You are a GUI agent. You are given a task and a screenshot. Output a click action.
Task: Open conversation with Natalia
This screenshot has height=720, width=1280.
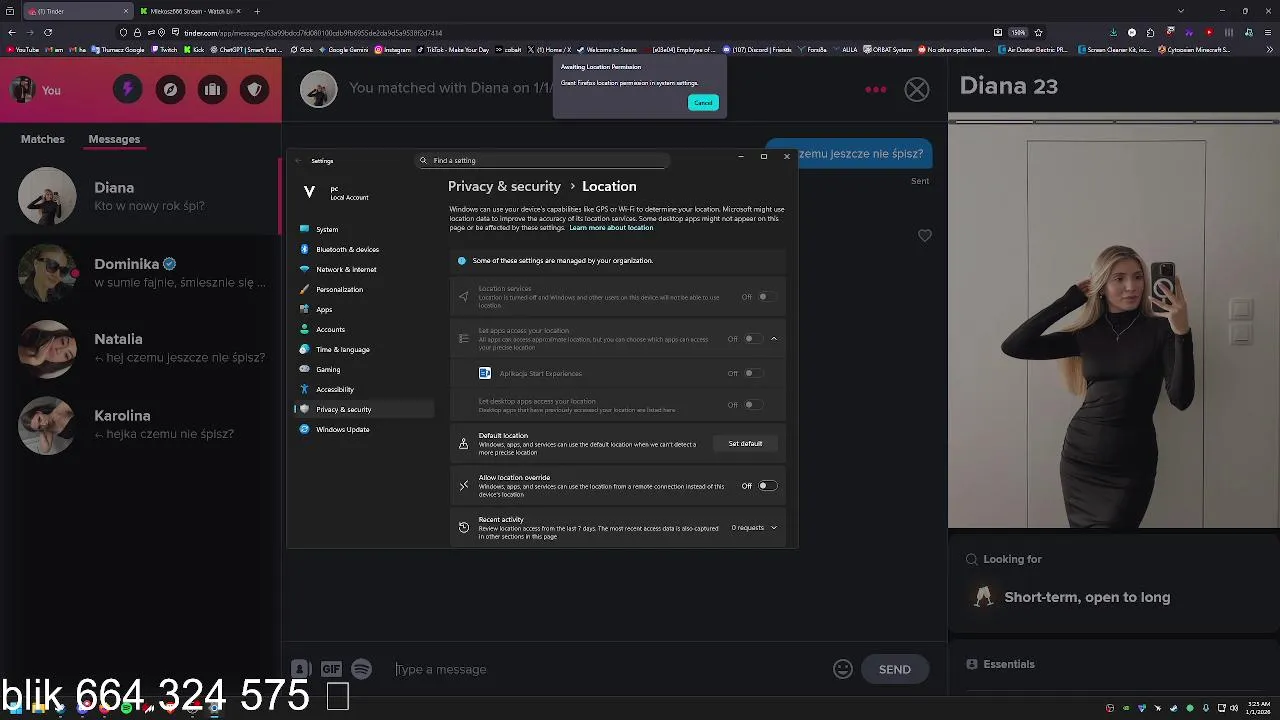click(141, 349)
